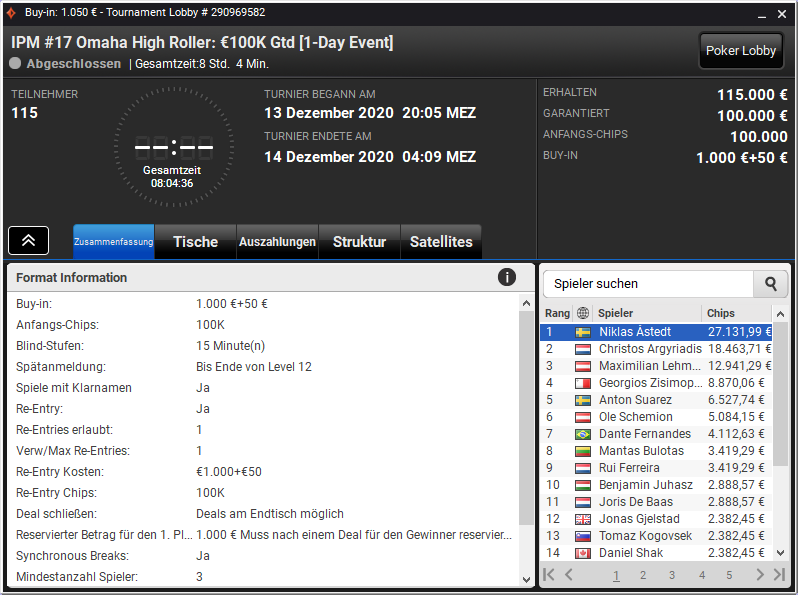Switch to the Auszahlungen tab
Image resolution: width=798 pixels, height=595 pixels.
[x=277, y=242]
